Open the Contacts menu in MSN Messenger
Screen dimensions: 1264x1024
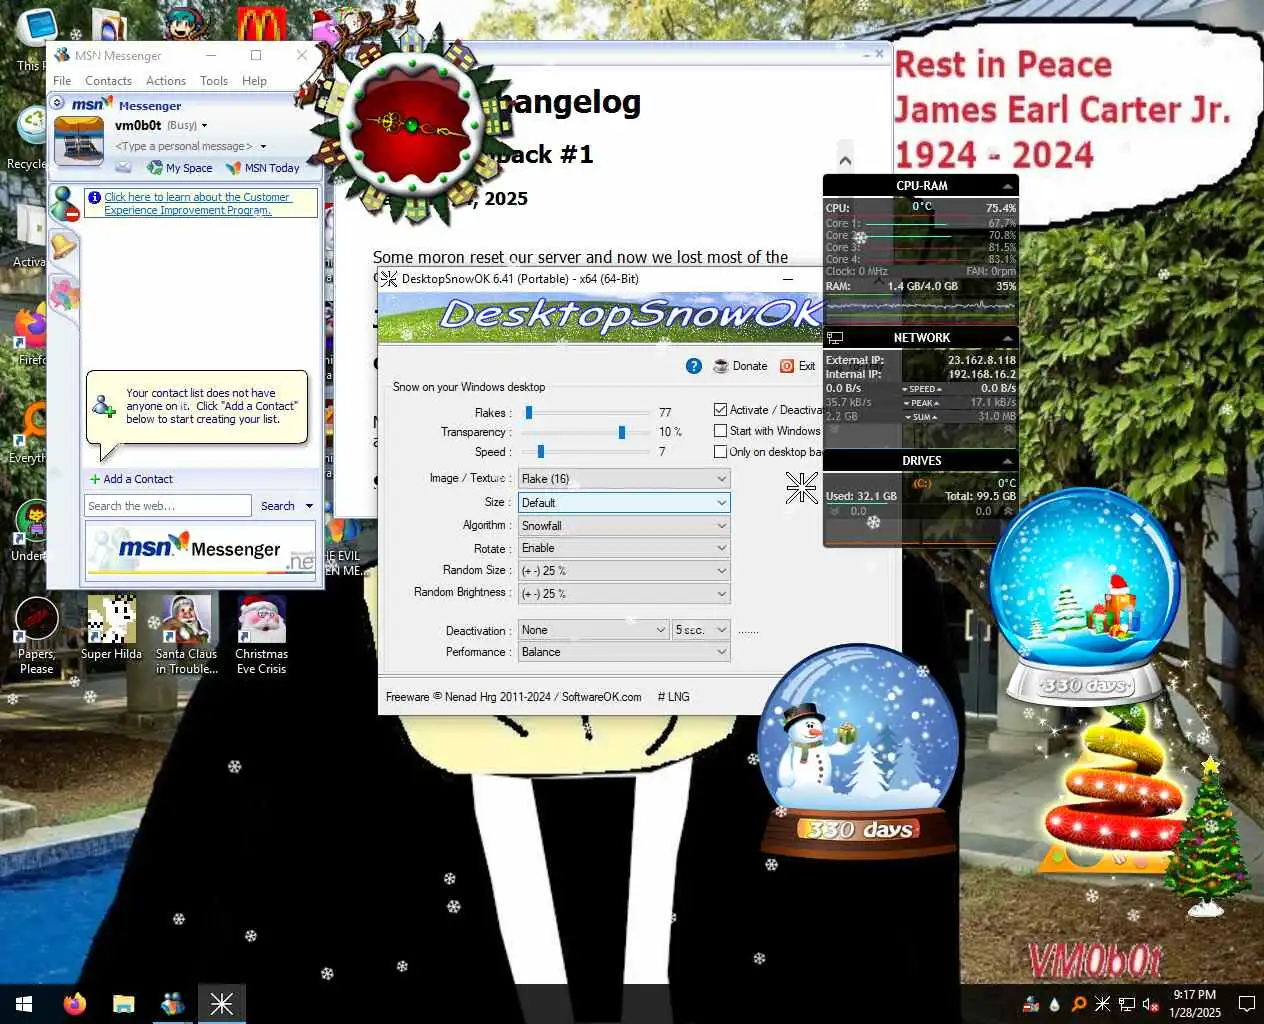click(x=108, y=81)
